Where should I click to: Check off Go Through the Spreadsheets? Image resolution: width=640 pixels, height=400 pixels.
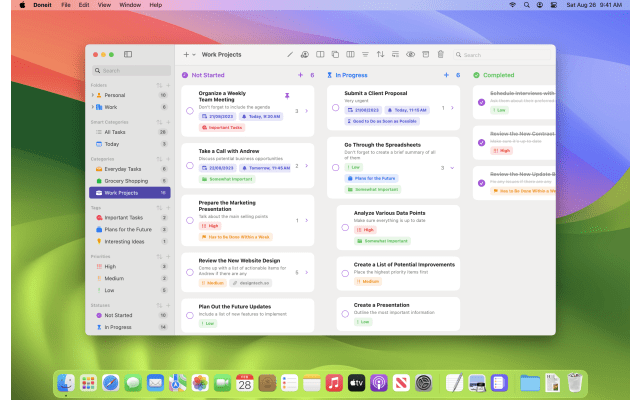click(x=336, y=167)
